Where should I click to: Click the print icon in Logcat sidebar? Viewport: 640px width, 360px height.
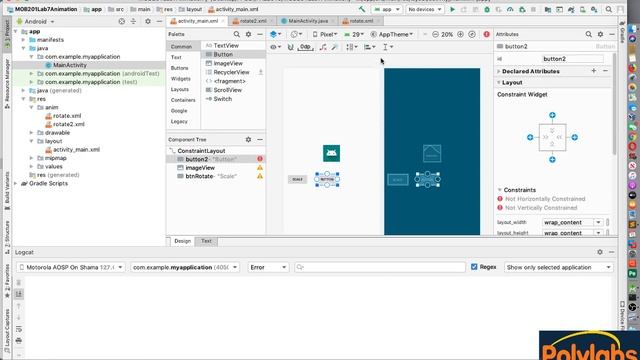pos(19,340)
